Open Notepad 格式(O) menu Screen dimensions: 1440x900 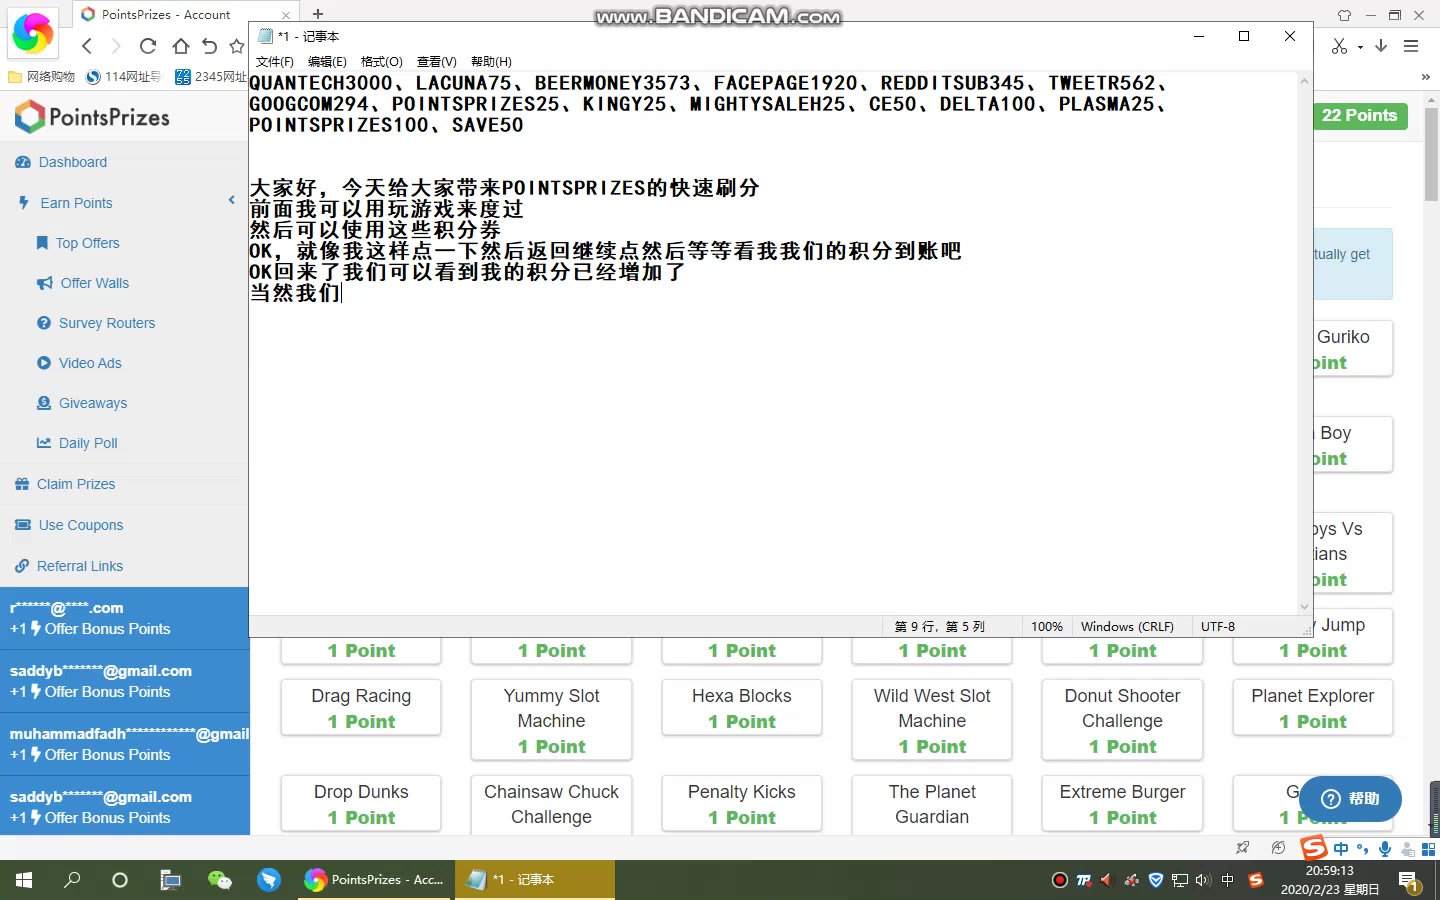point(382,62)
